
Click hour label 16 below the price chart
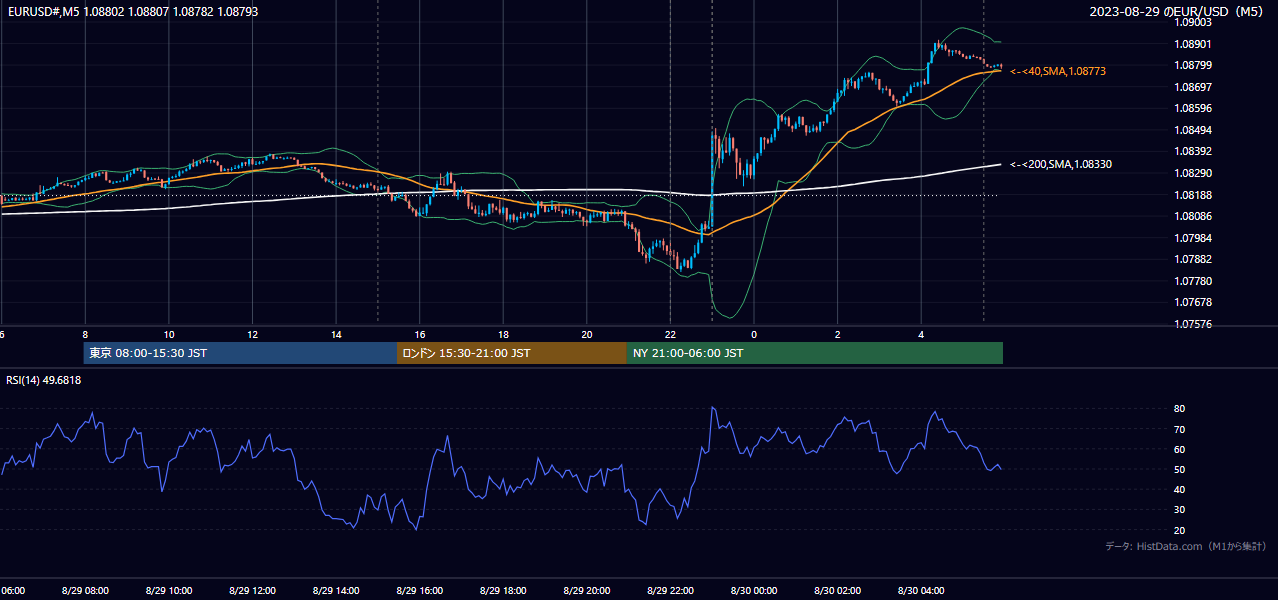click(420, 335)
